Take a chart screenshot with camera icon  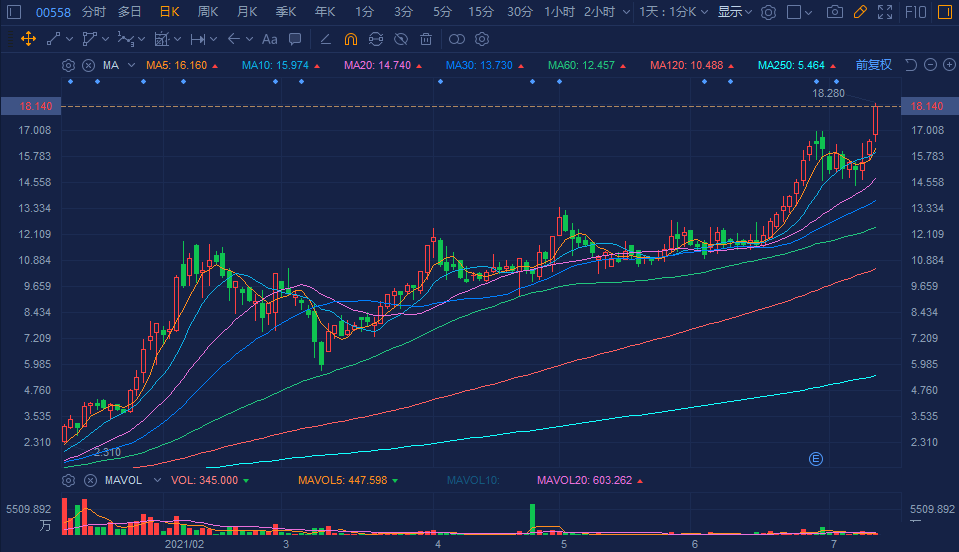835,12
